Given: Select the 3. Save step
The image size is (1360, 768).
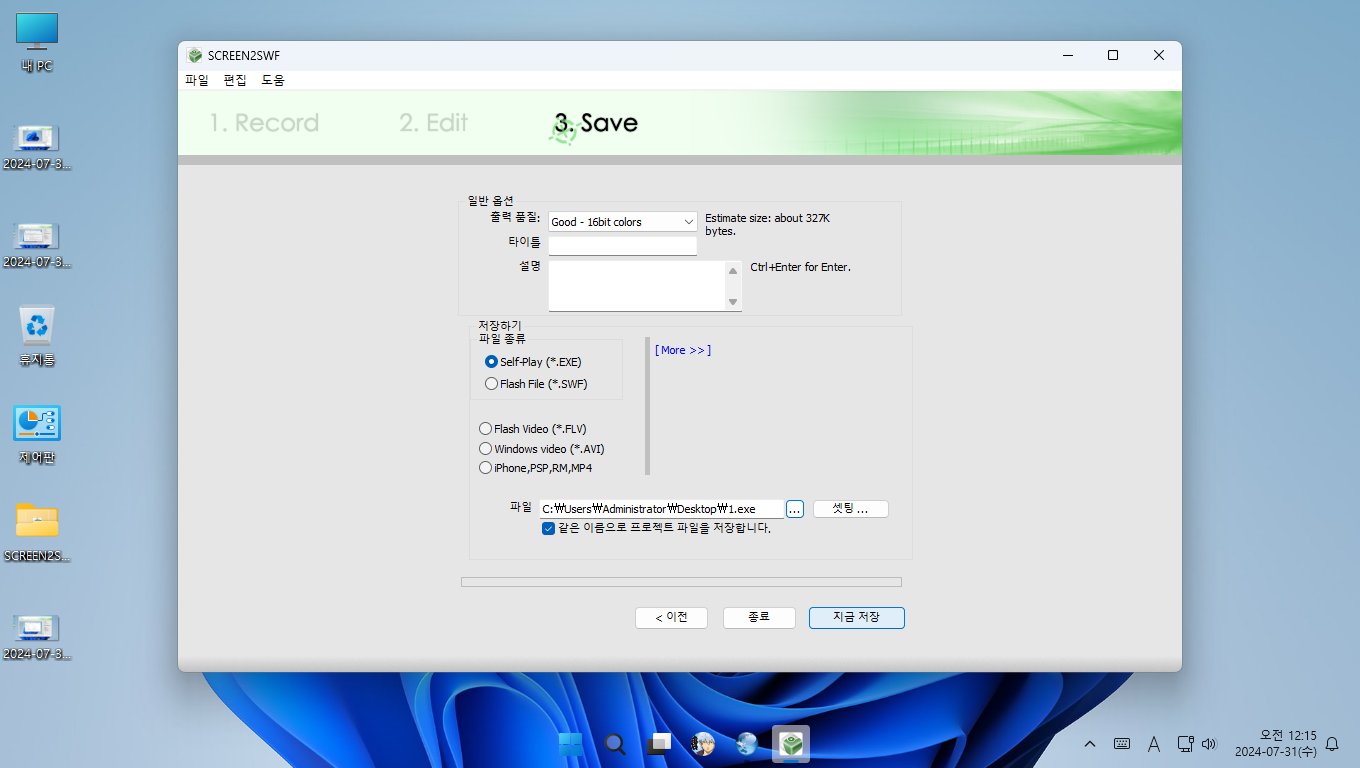Looking at the screenshot, I should point(596,123).
